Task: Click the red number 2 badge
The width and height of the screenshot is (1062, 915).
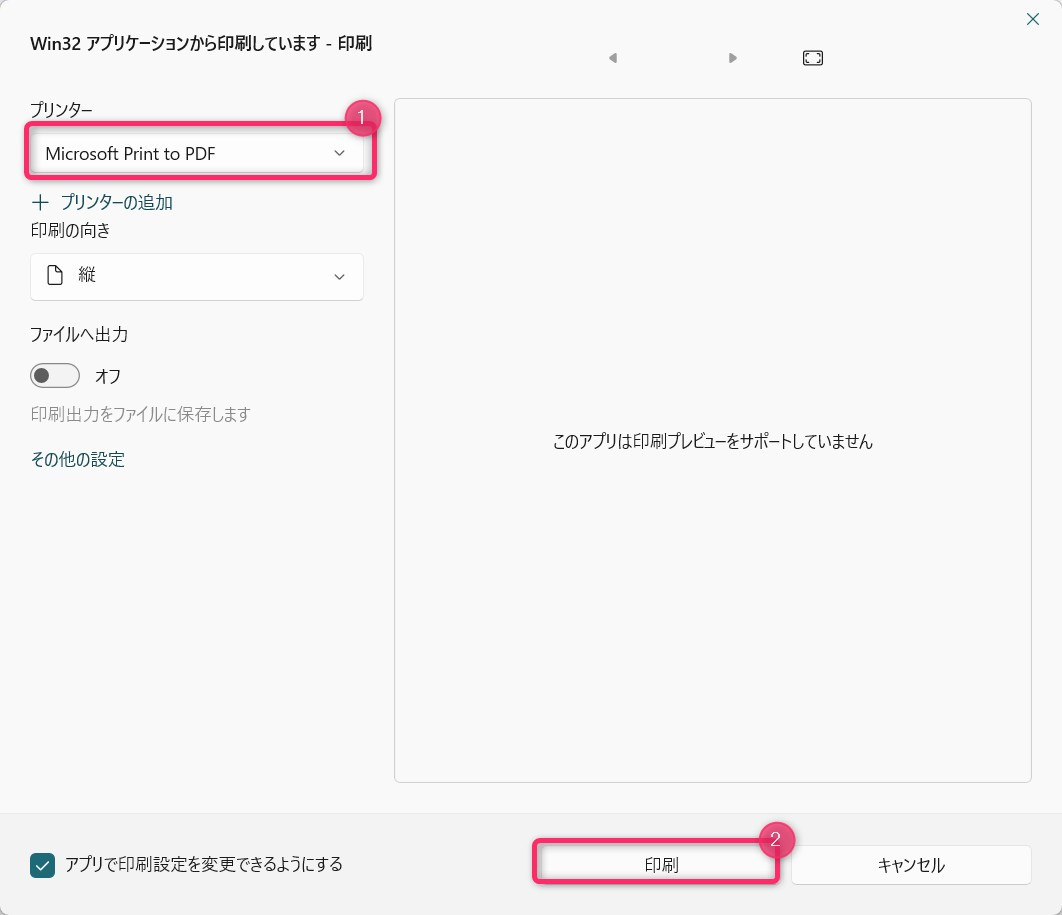Action: coord(776,839)
